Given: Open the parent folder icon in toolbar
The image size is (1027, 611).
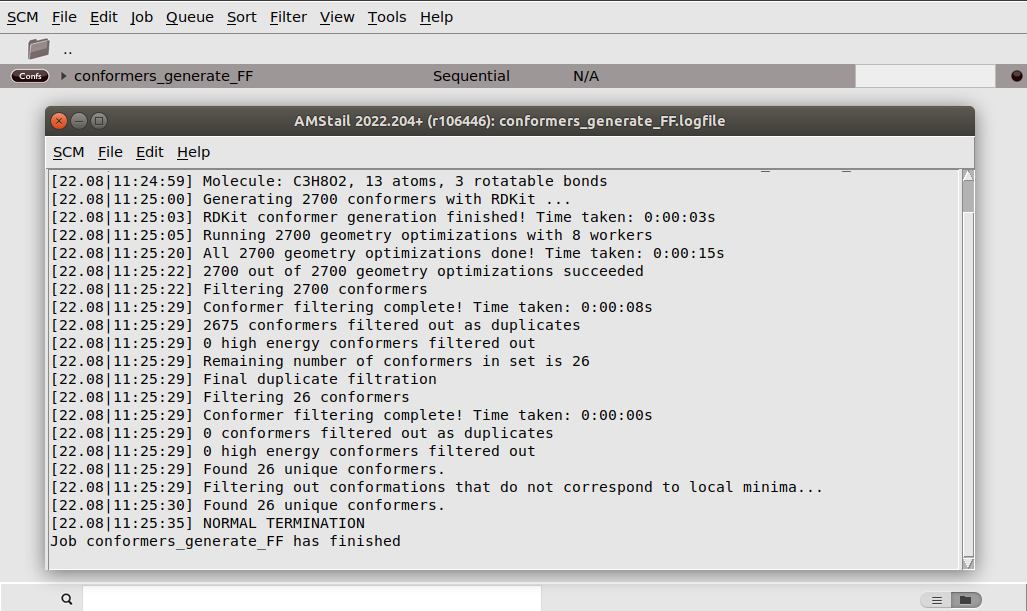Looking at the screenshot, I should tap(37, 46).
